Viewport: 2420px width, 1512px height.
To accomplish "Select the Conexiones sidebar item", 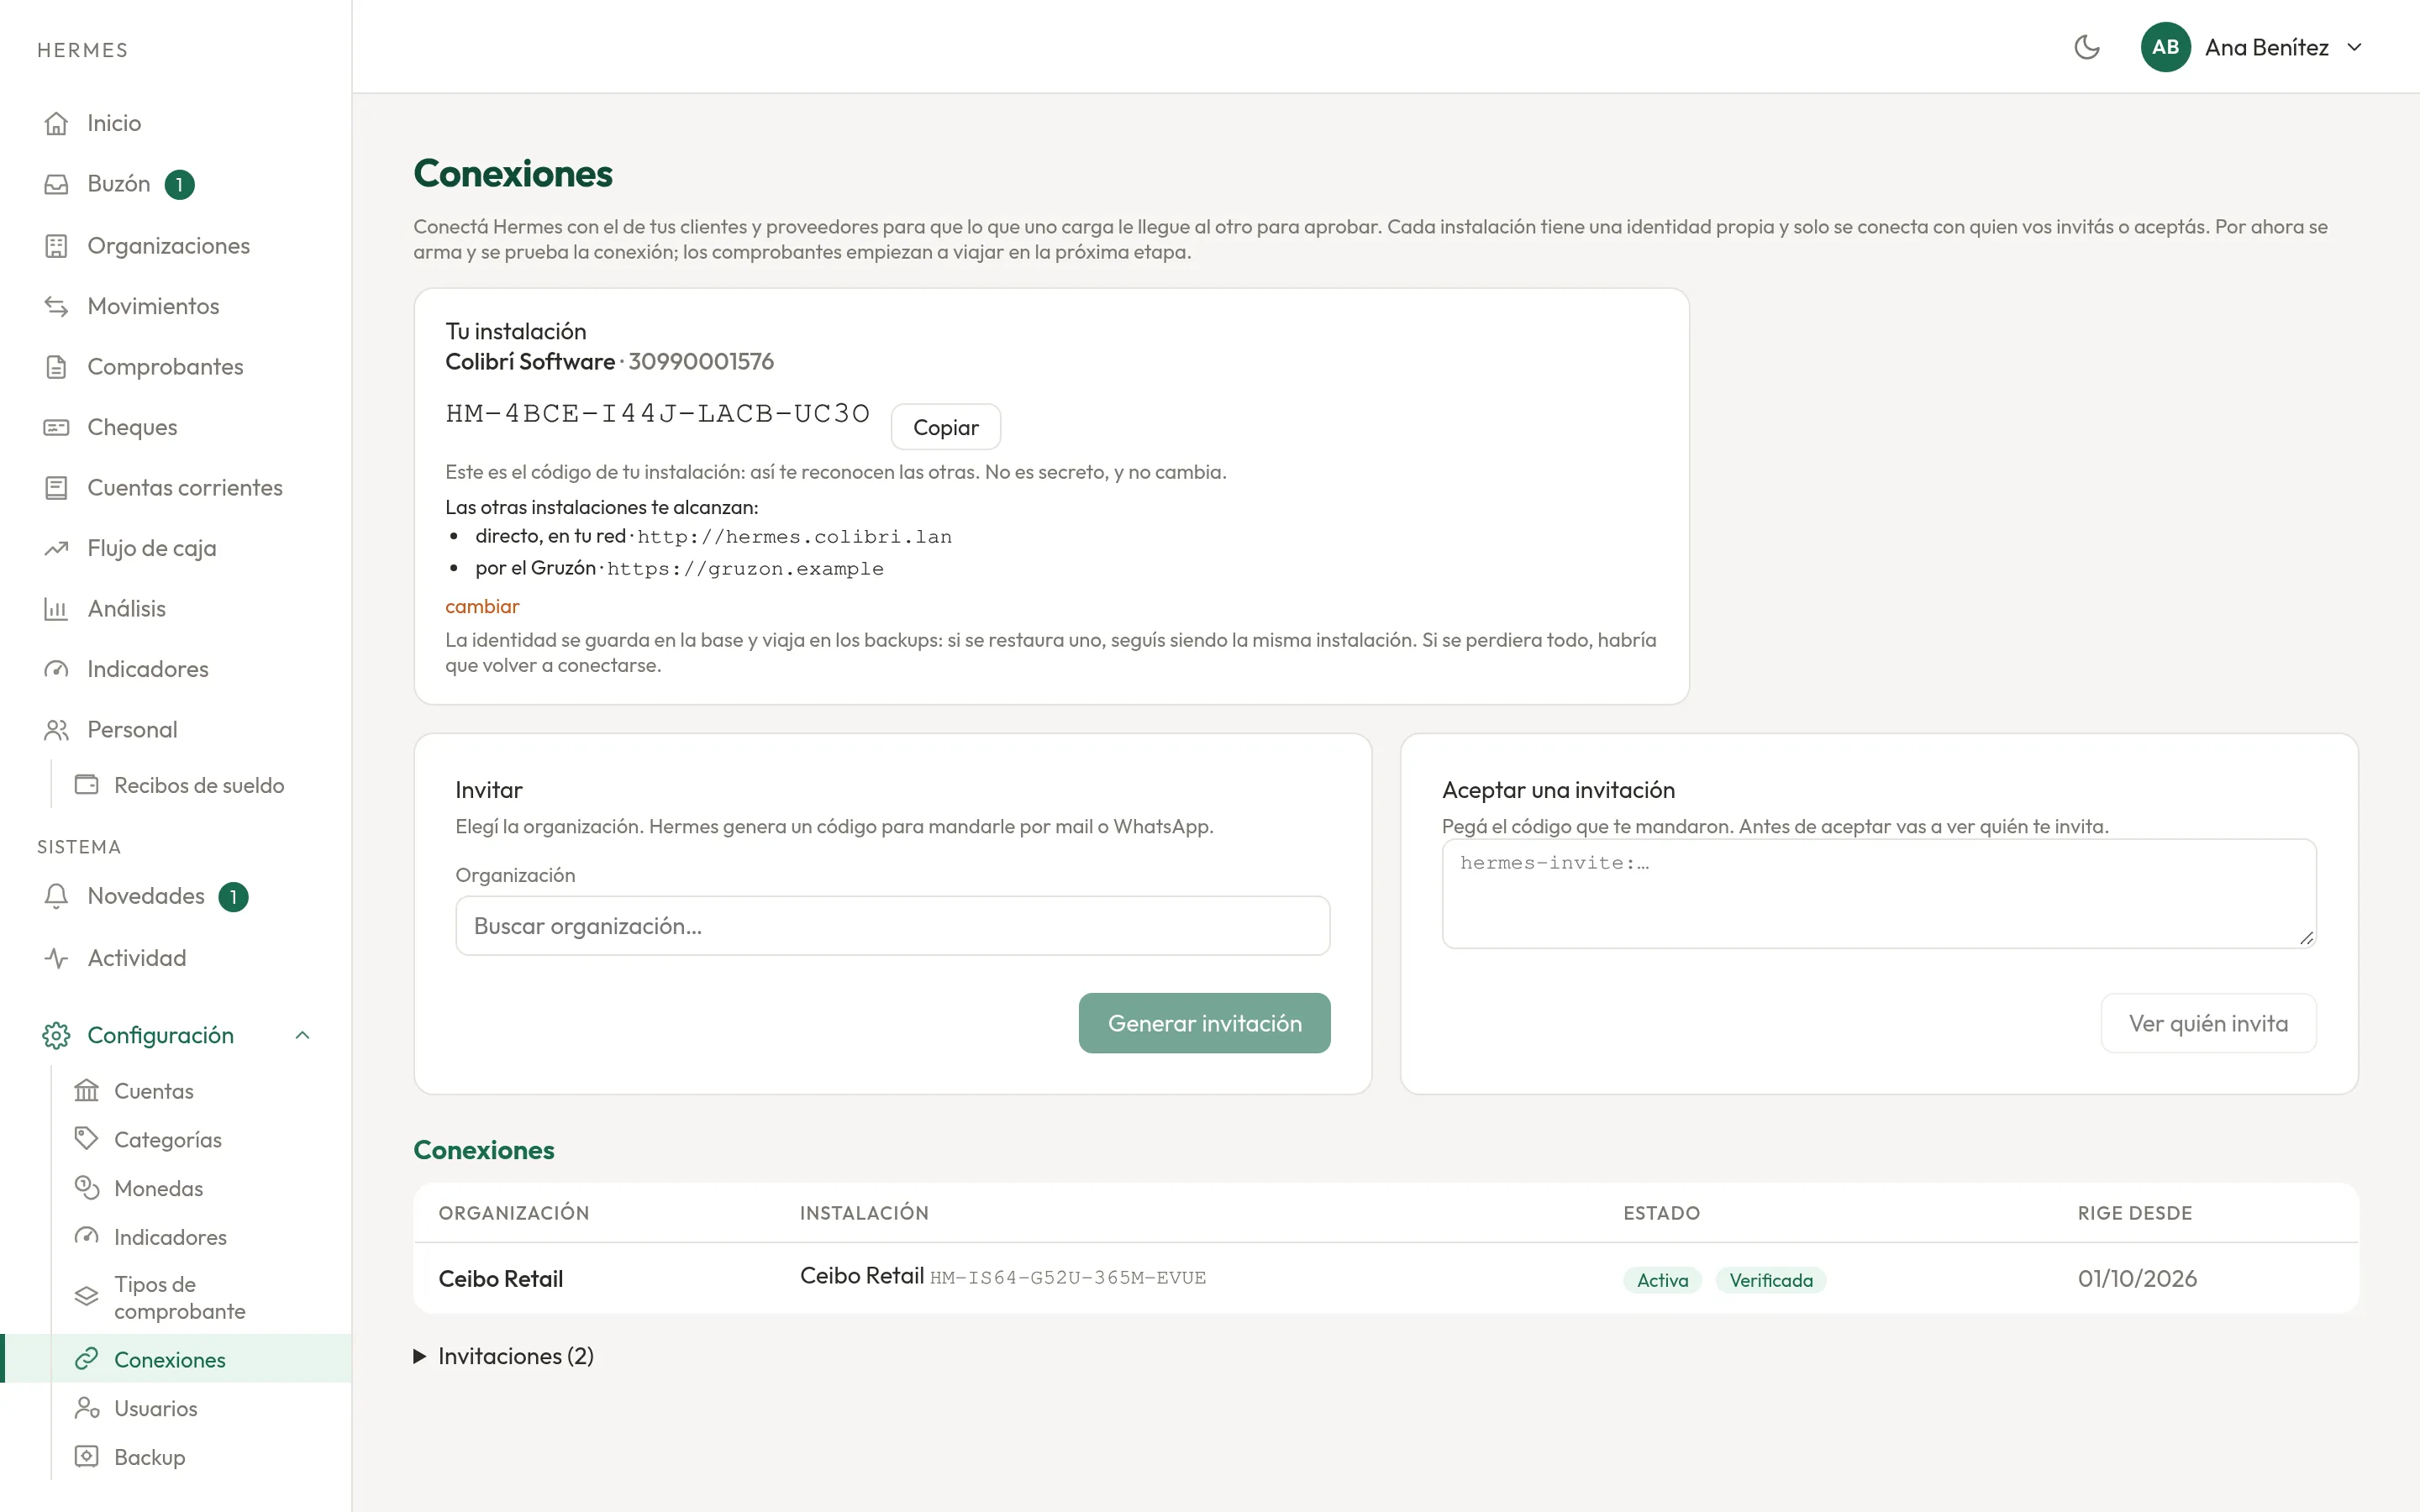I will (176, 1359).
